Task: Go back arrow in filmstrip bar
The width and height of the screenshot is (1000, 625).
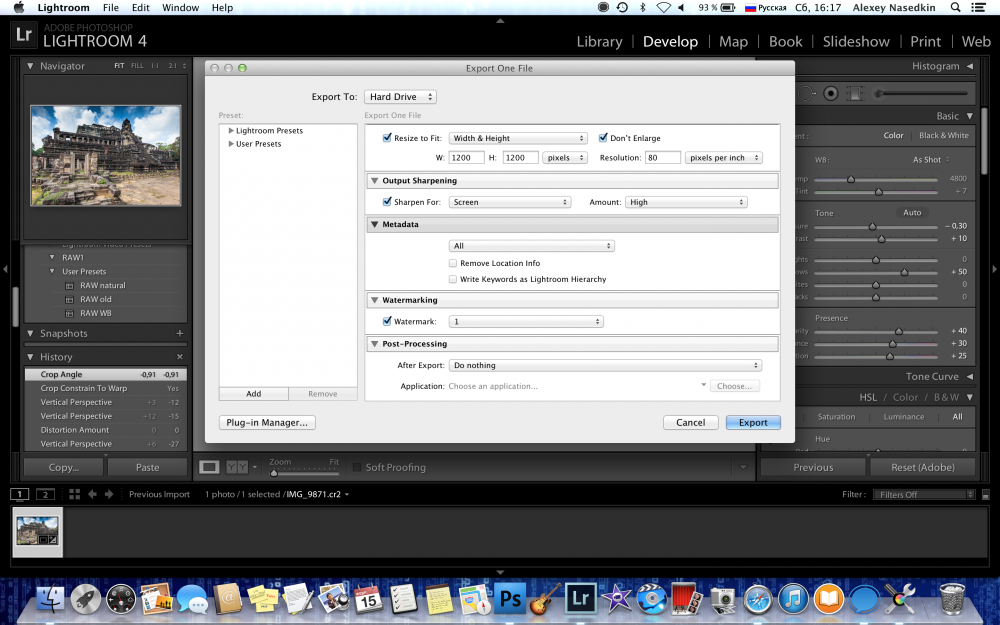Action: pyautogui.click(x=92, y=494)
